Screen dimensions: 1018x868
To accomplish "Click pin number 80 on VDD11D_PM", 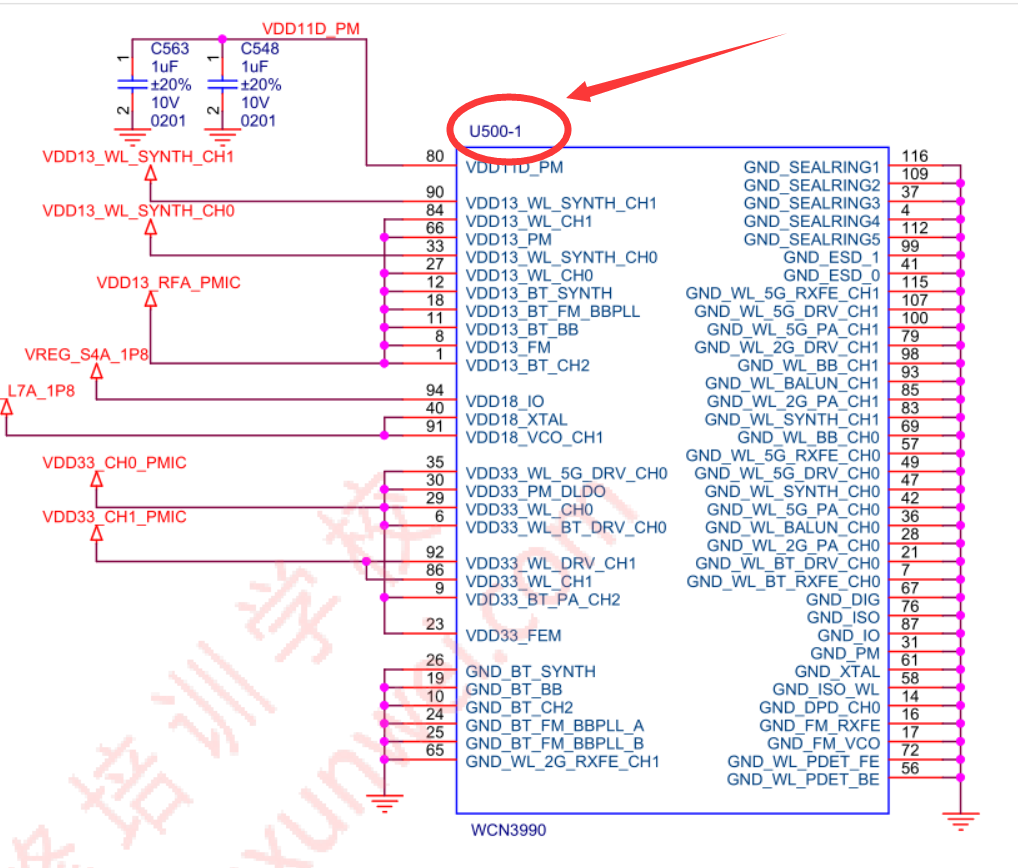I will (x=435, y=156).
